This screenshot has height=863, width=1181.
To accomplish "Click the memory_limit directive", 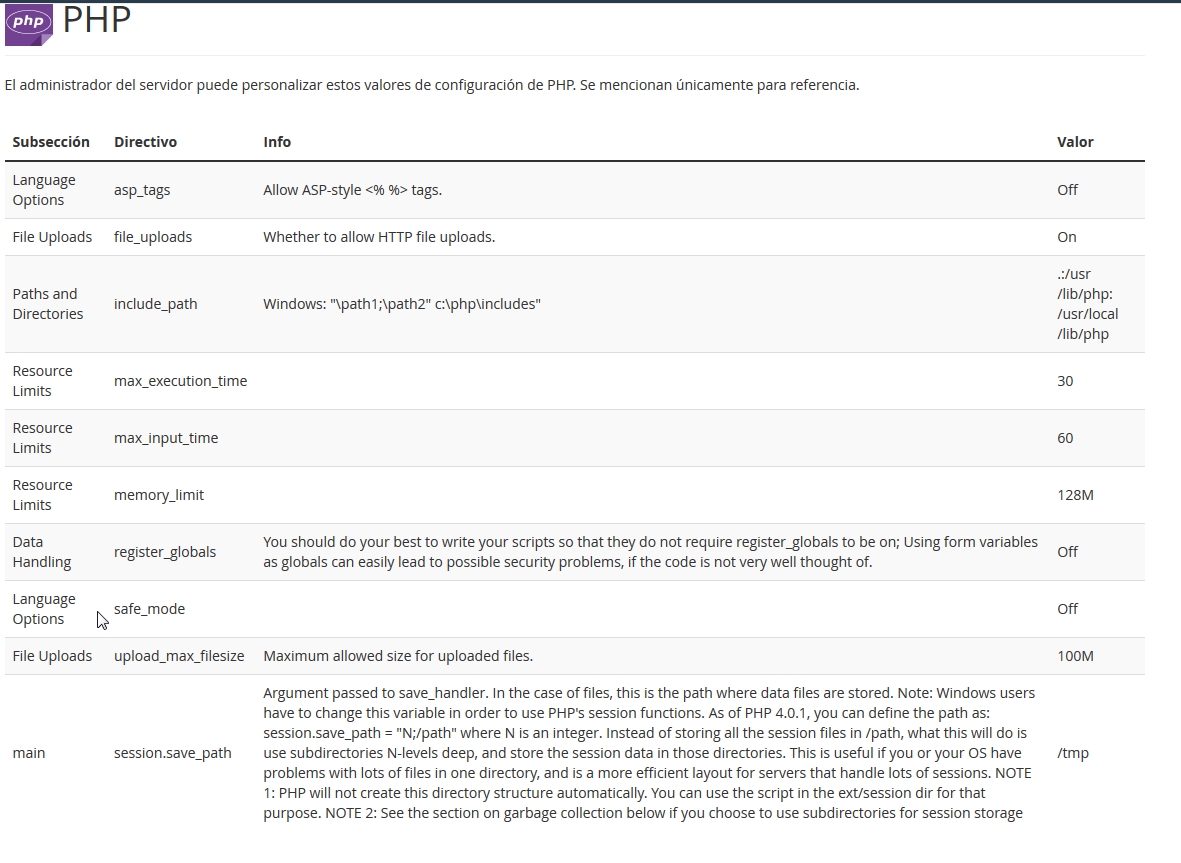I will coord(159,495).
